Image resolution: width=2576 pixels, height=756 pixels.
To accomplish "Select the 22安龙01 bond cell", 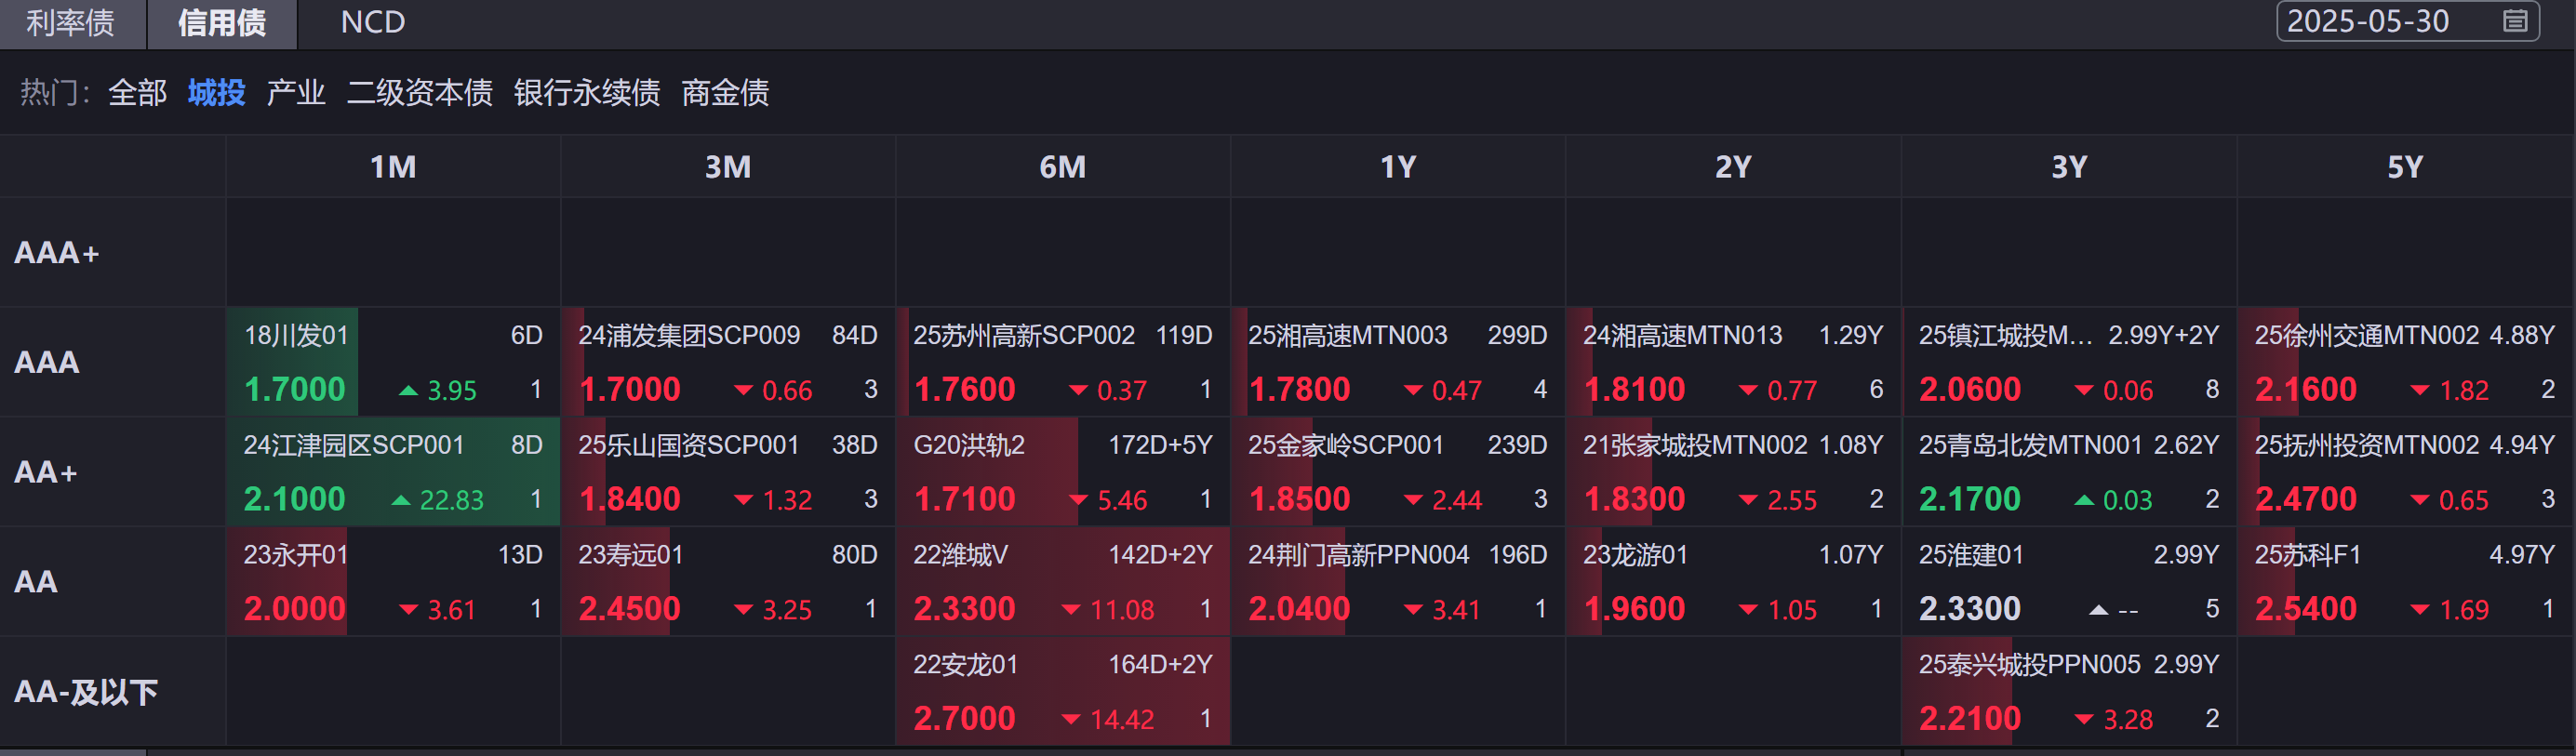I will point(1062,692).
